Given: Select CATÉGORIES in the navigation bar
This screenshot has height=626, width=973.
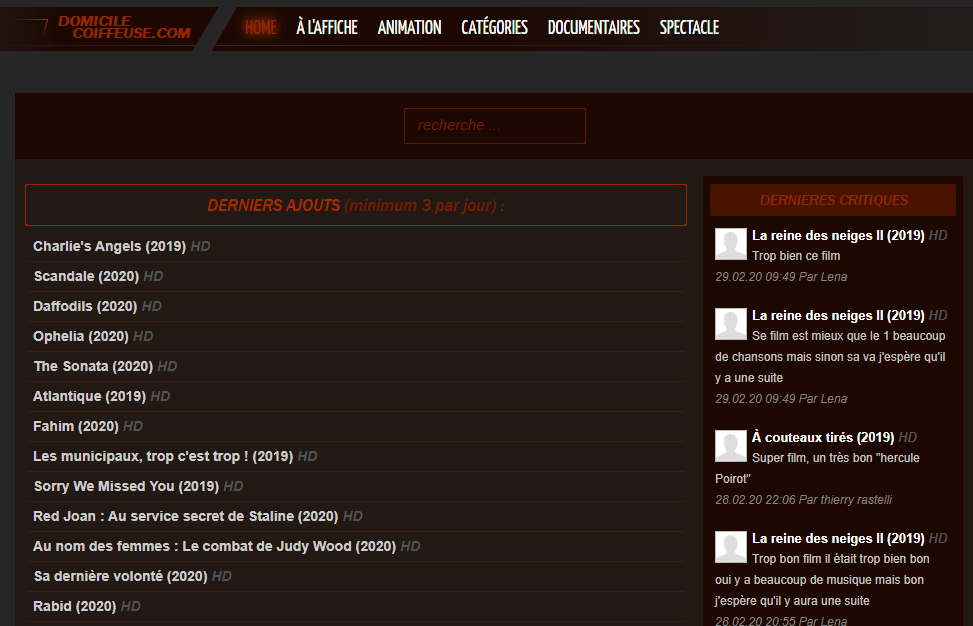Looking at the screenshot, I should [x=495, y=27].
